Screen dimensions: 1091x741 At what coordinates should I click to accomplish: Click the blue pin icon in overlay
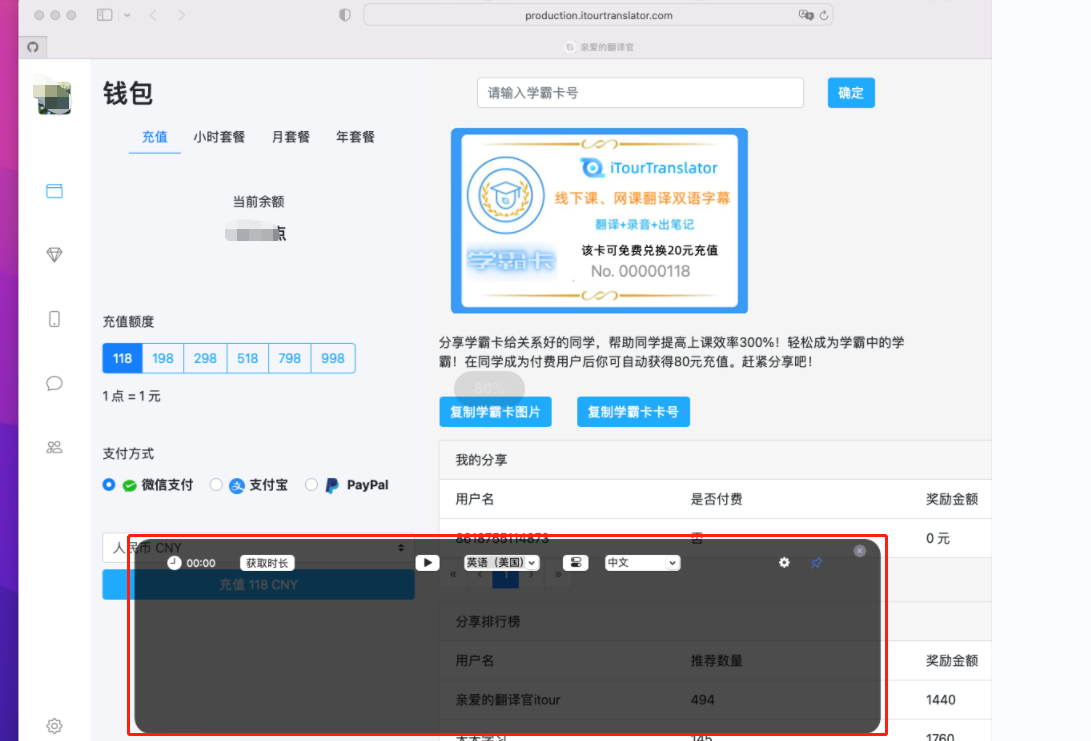click(816, 563)
